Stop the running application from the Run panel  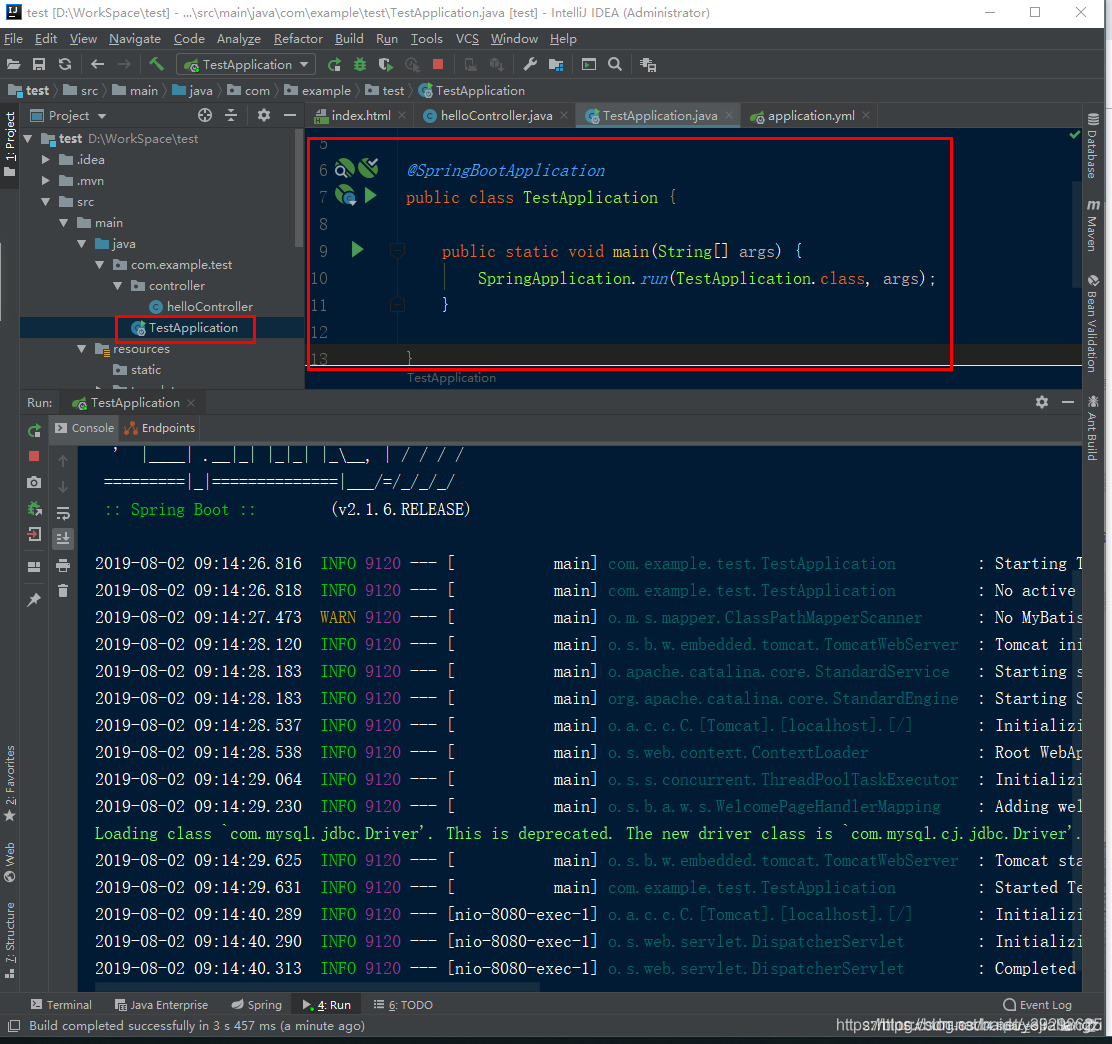click(34, 456)
